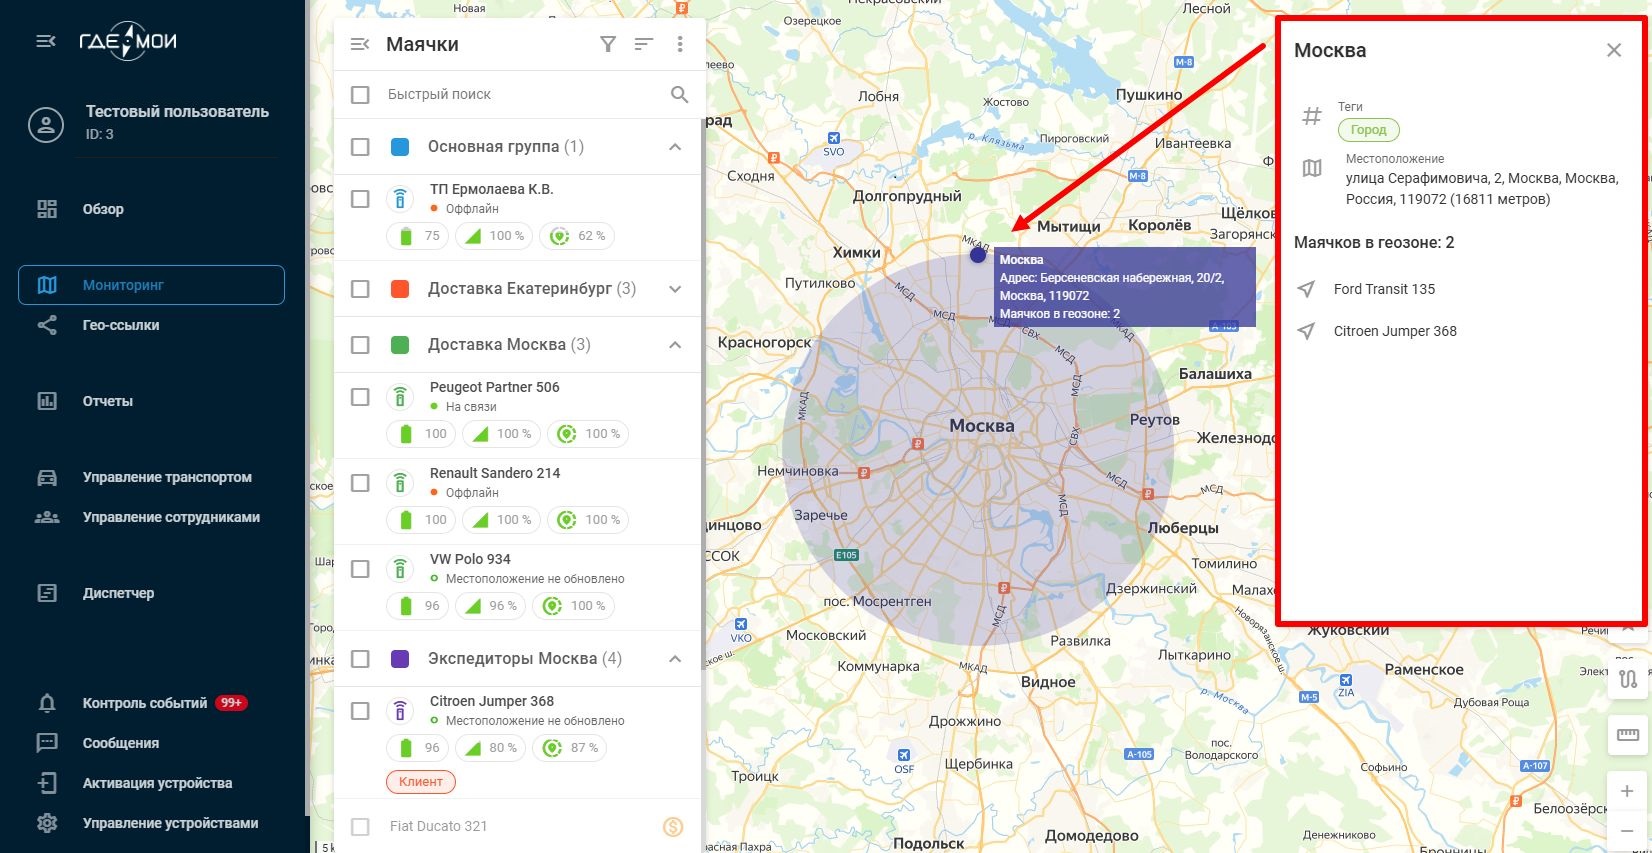
Task: Select the Peugeot Partner 506 checkbox
Action: pos(360,397)
